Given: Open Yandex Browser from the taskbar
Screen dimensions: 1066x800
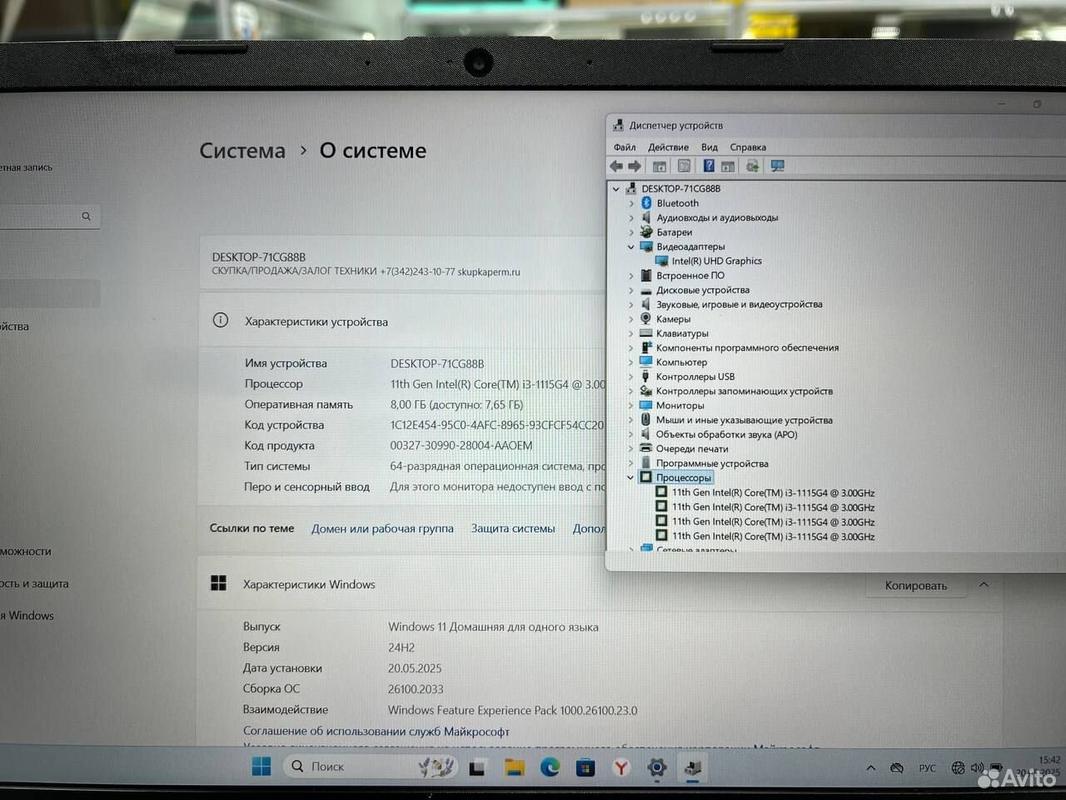Looking at the screenshot, I should [x=620, y=767].
